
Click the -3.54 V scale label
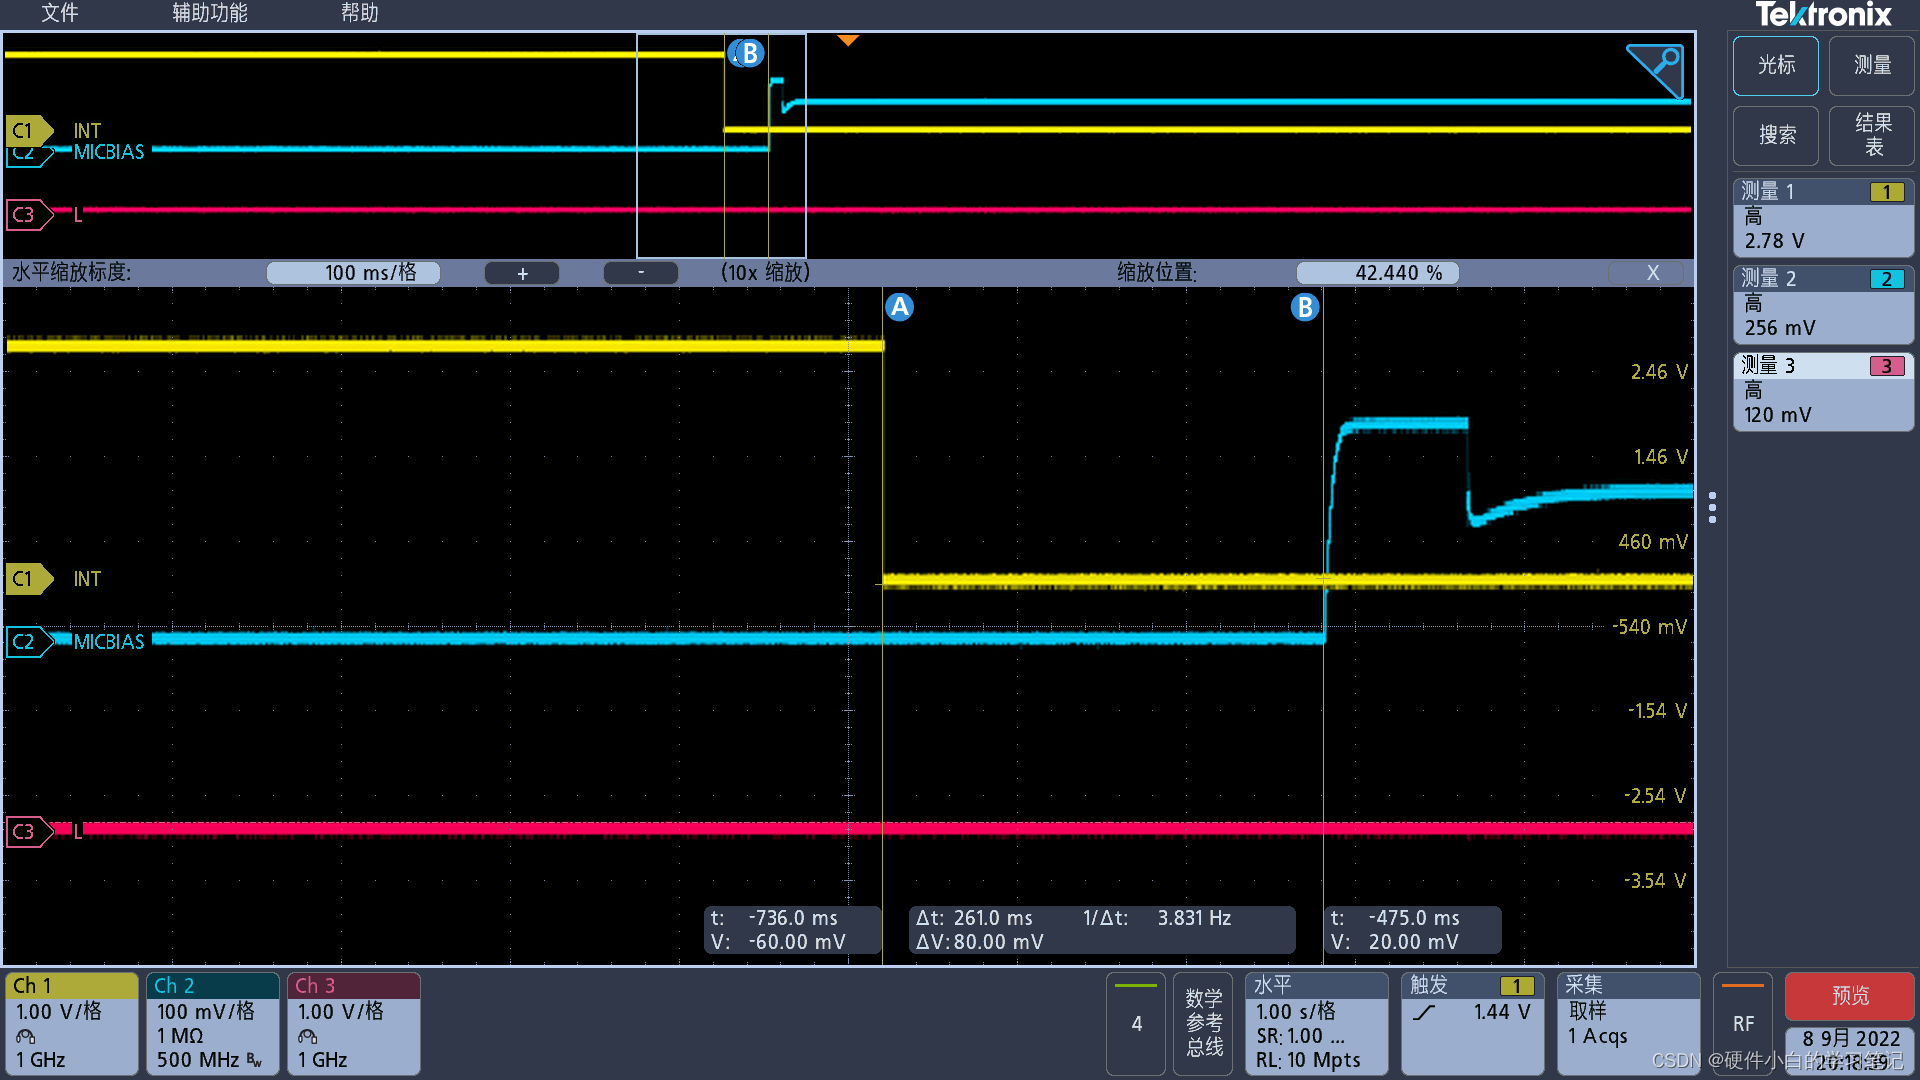coord(1655,881)
